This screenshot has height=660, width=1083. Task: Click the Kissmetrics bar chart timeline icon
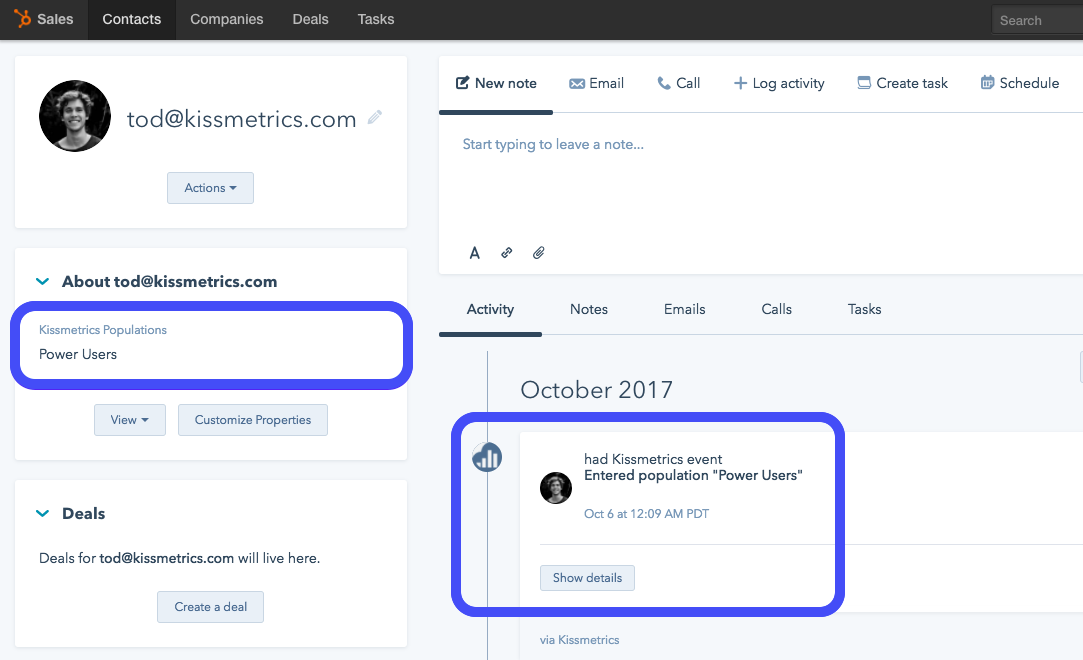[487, 457]
